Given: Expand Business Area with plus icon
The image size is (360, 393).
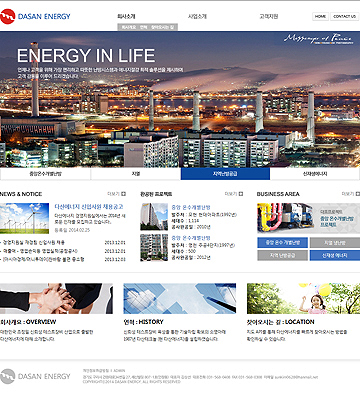Looking at the screenshot, I should pos(358,194).
